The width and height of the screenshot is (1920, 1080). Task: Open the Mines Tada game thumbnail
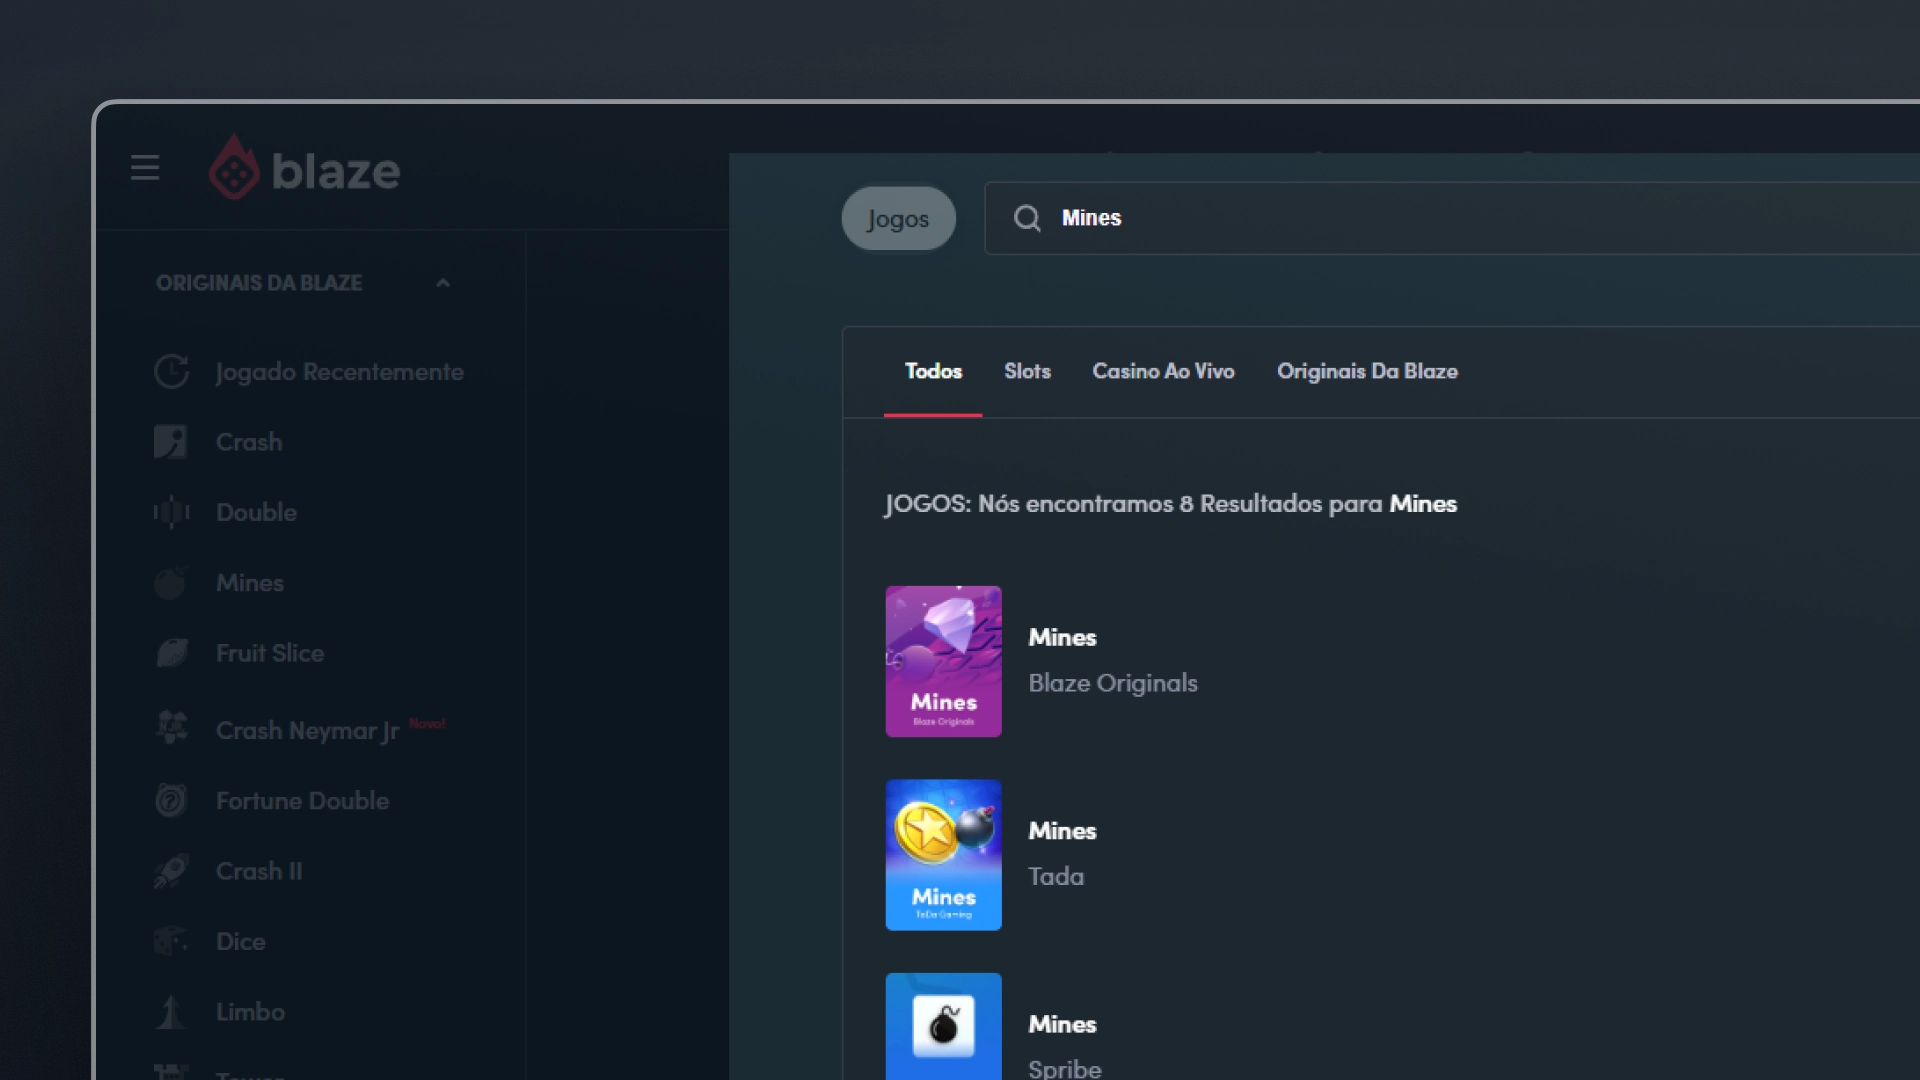[943, 855]
